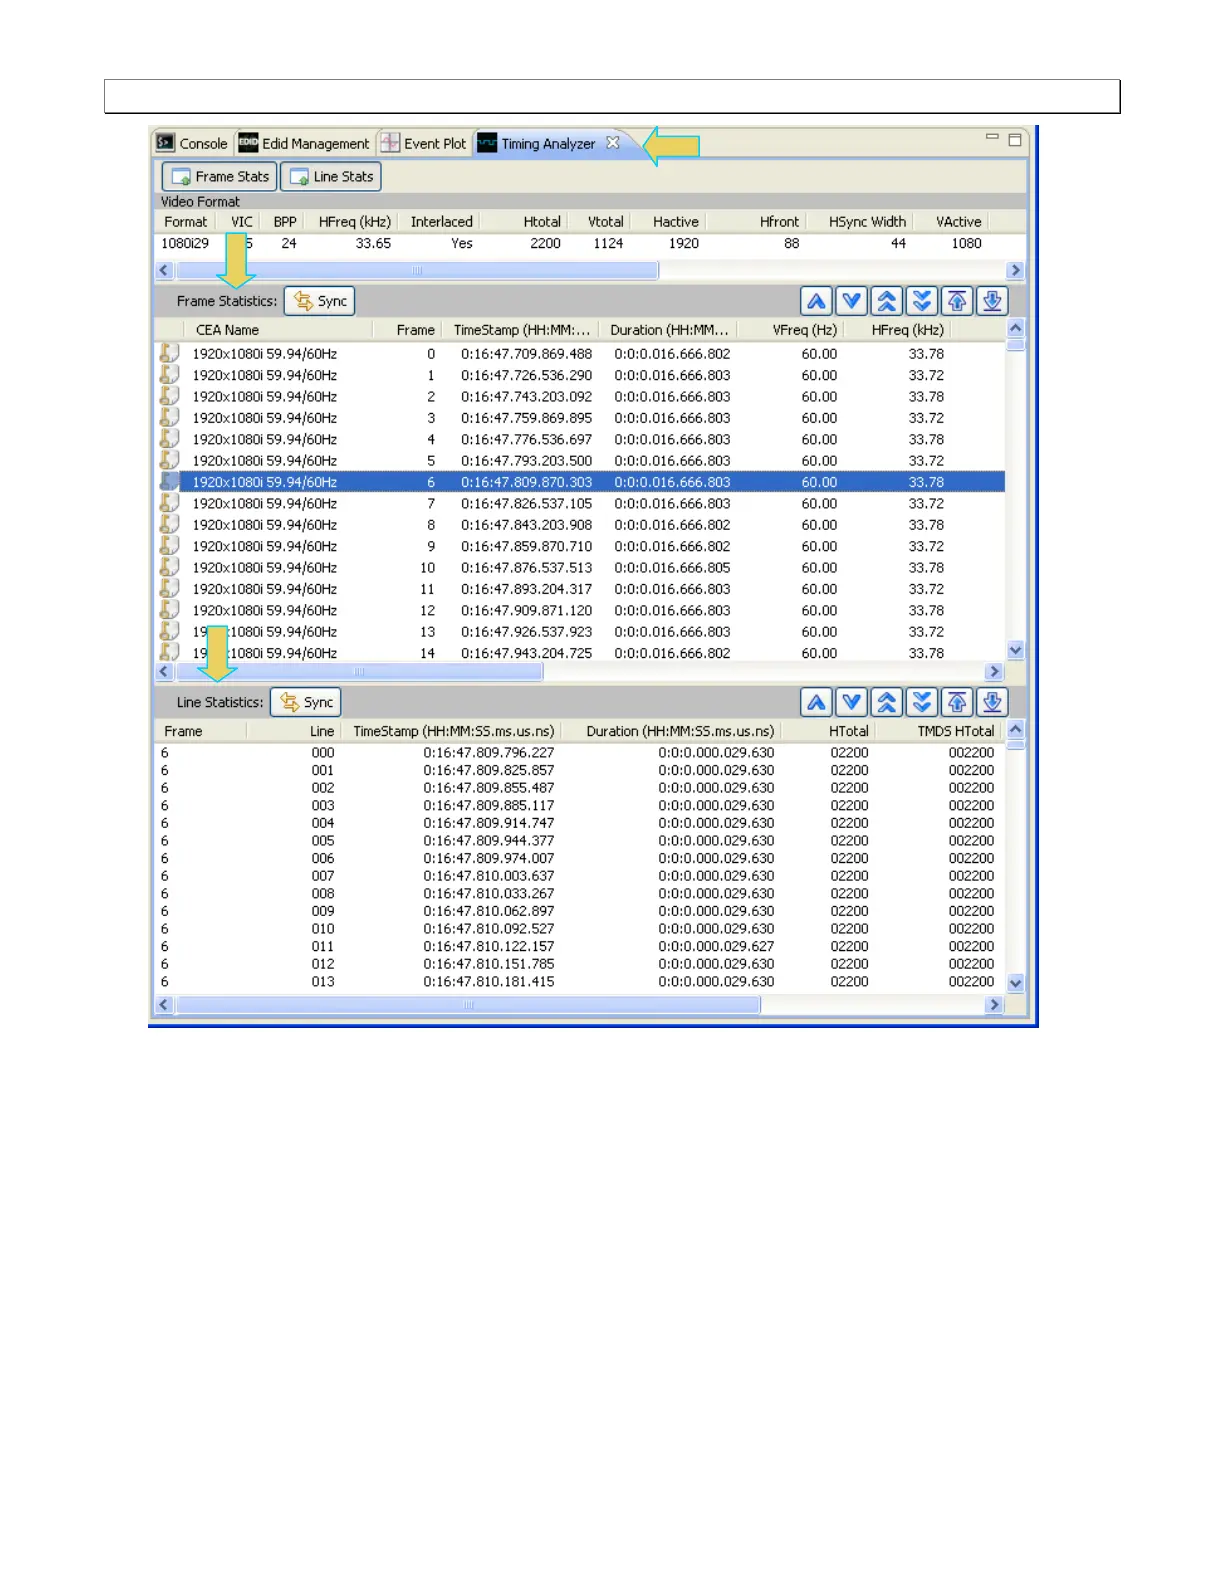Click the row icon for frame 10
The height and width of the screenshot is (1584, 1224).
pos(170,567)
